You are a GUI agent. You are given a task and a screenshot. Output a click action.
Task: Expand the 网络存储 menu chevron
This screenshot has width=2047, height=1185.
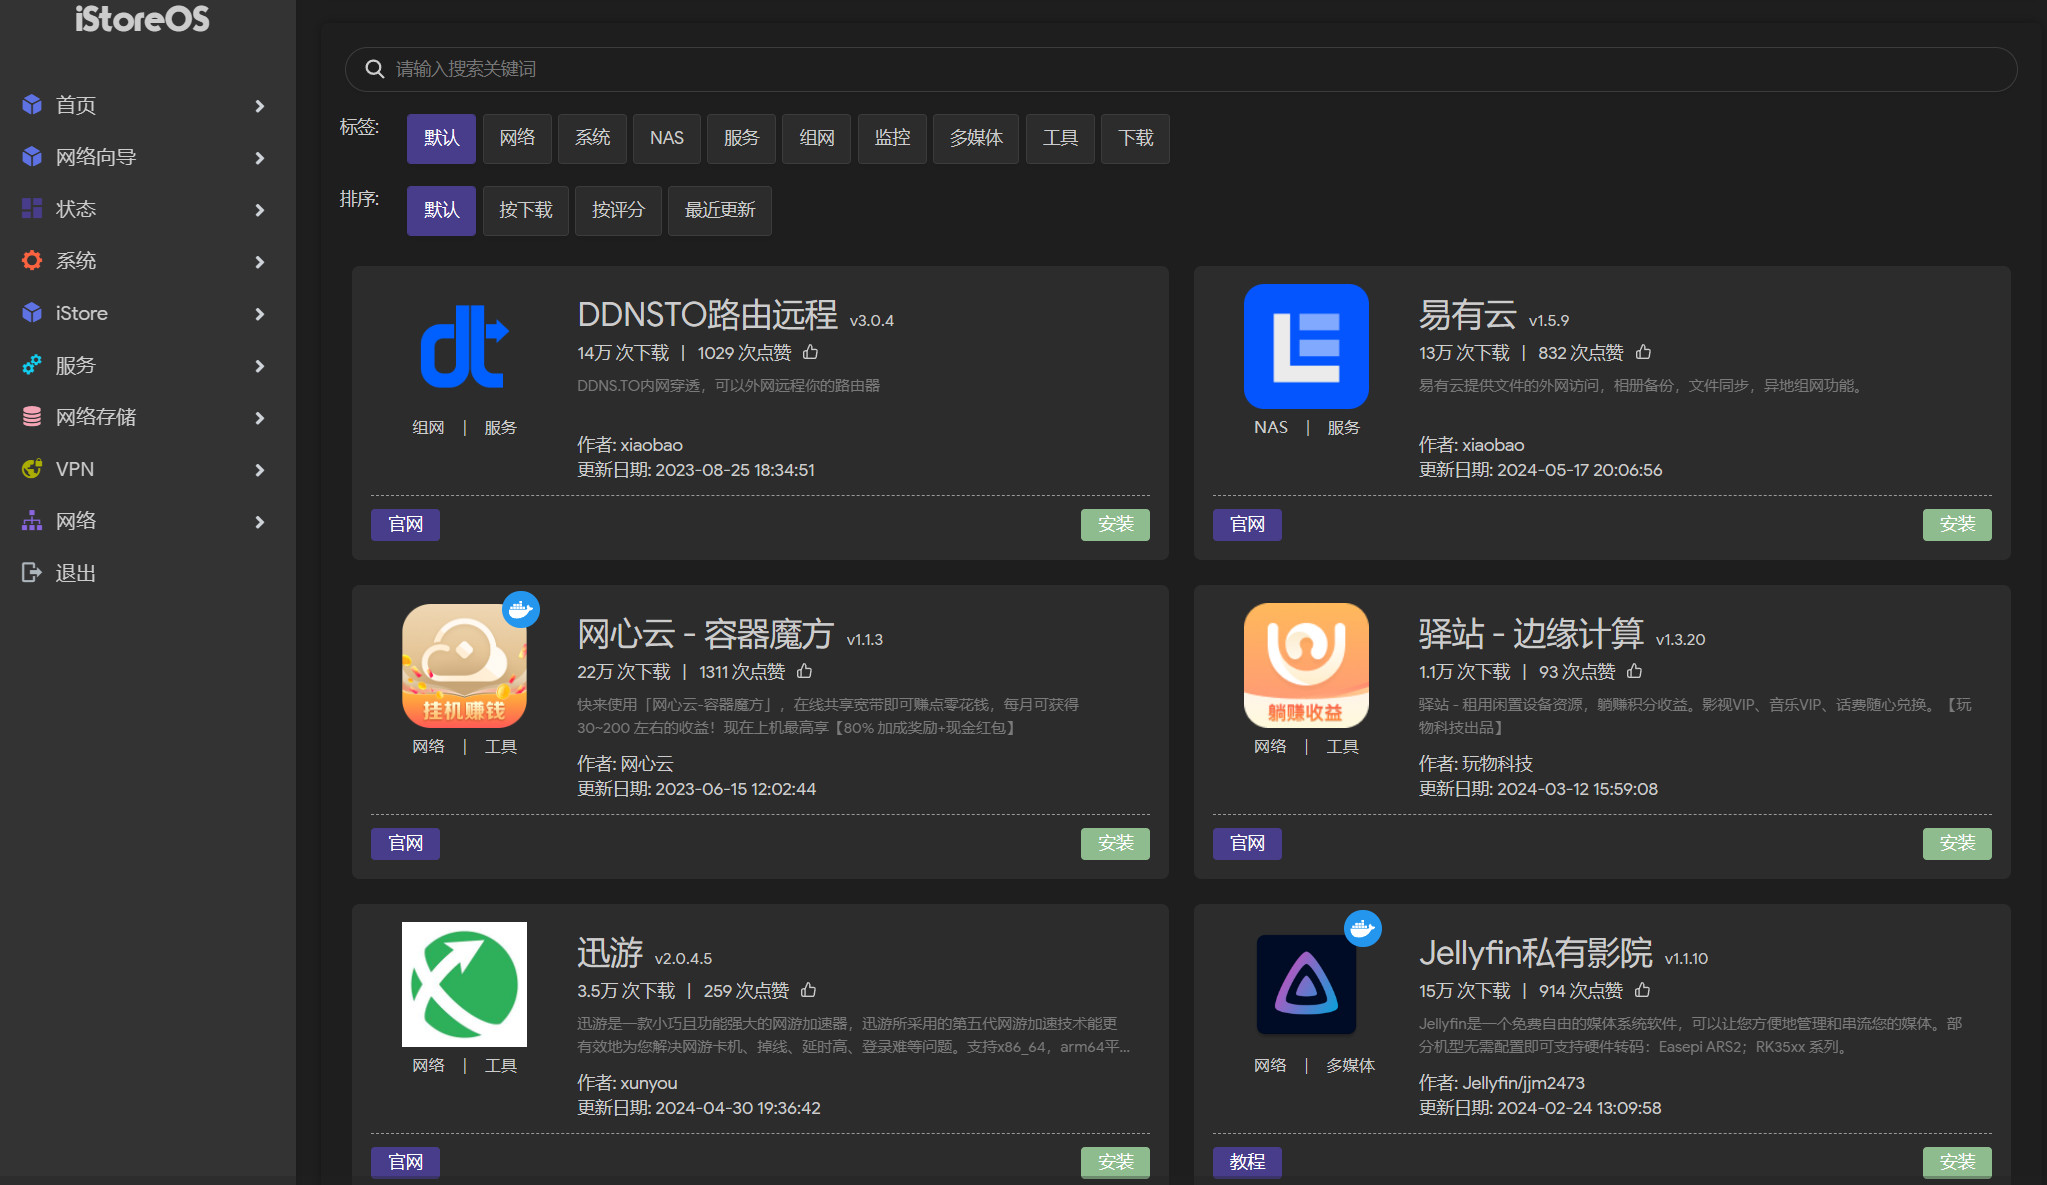point(260,418)
